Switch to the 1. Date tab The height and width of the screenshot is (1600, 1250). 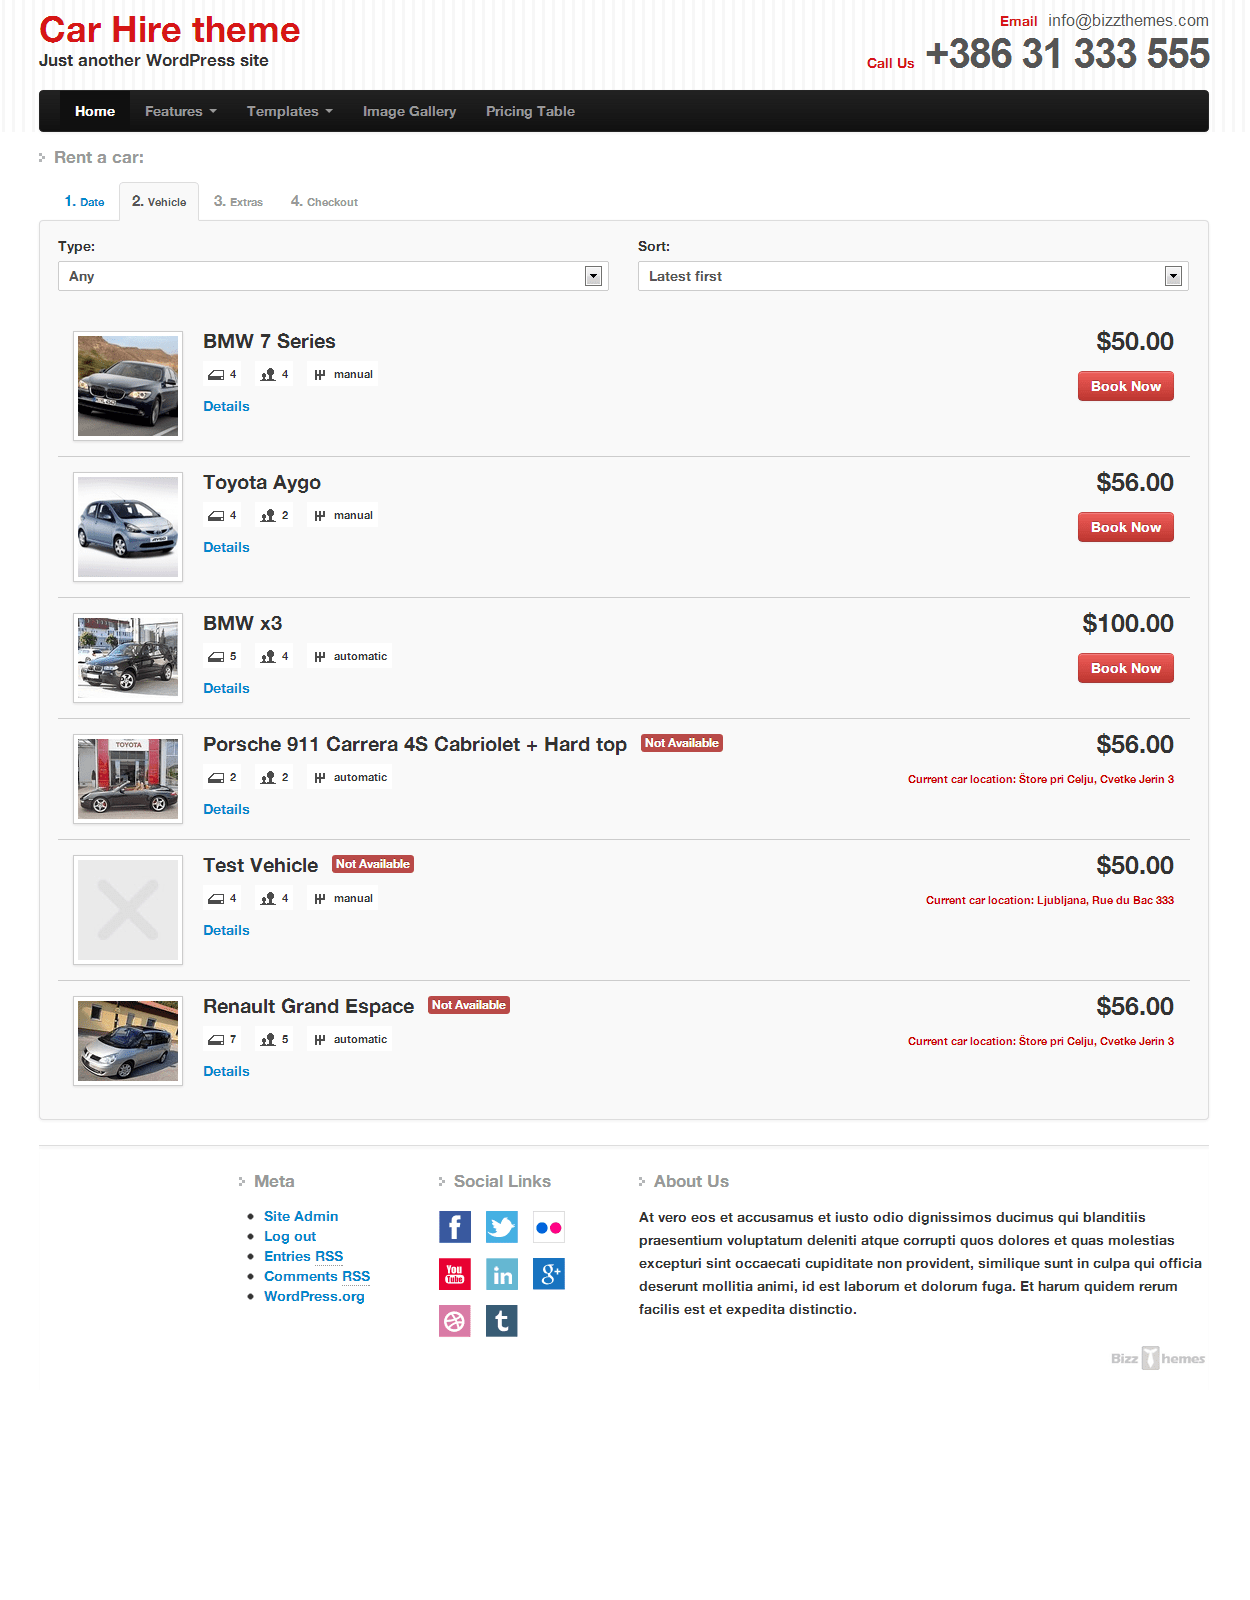click(x=85, y=201)
